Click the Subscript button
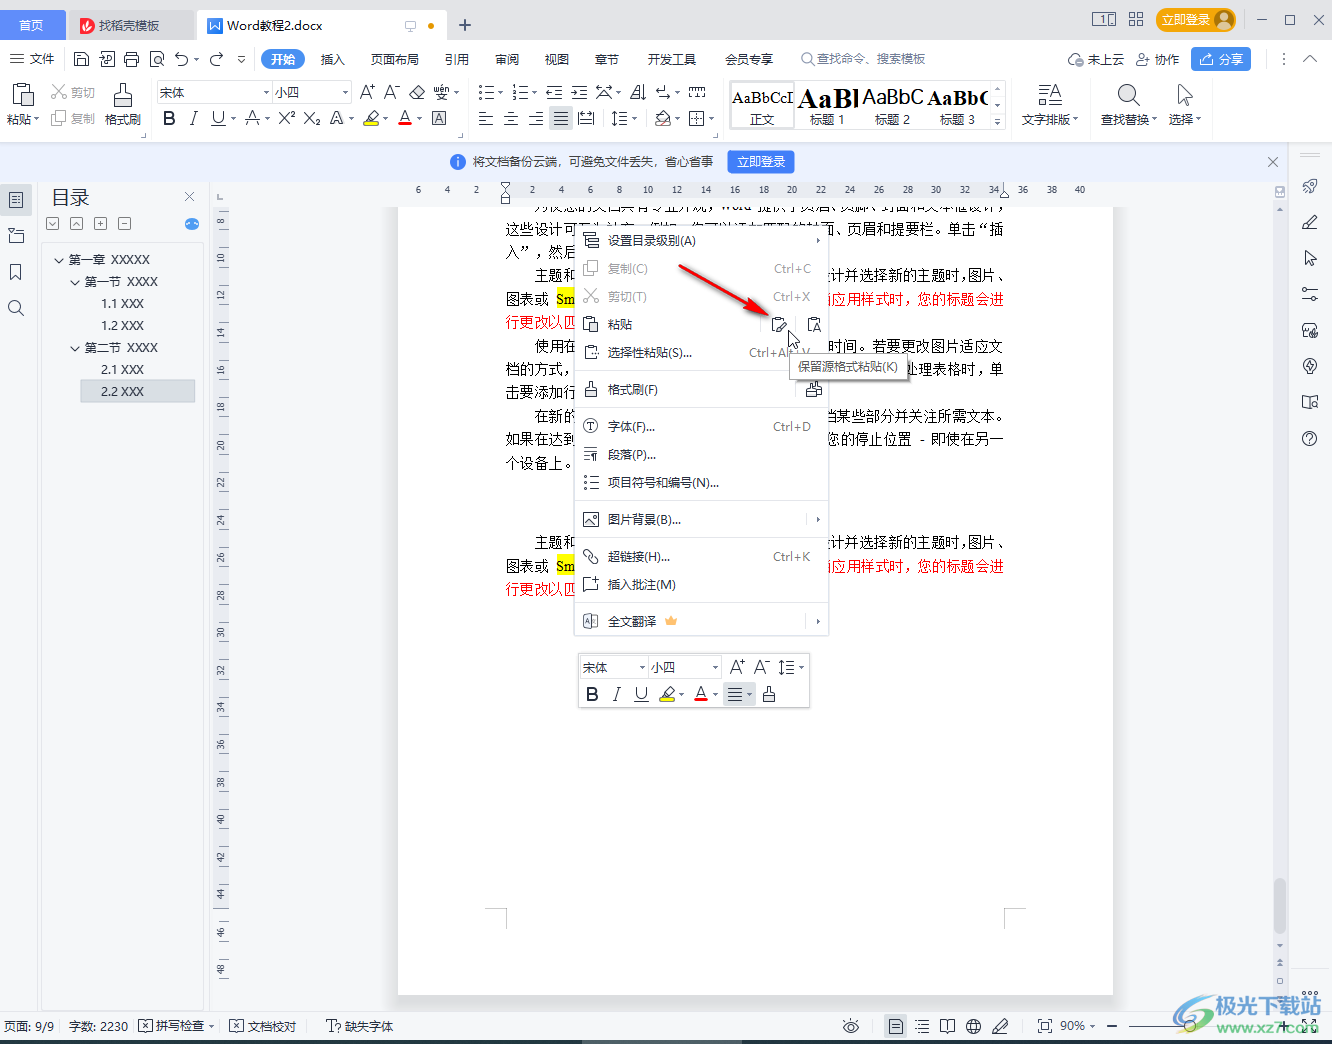Screen dimensions: 1332x1044 pos(312,119)
